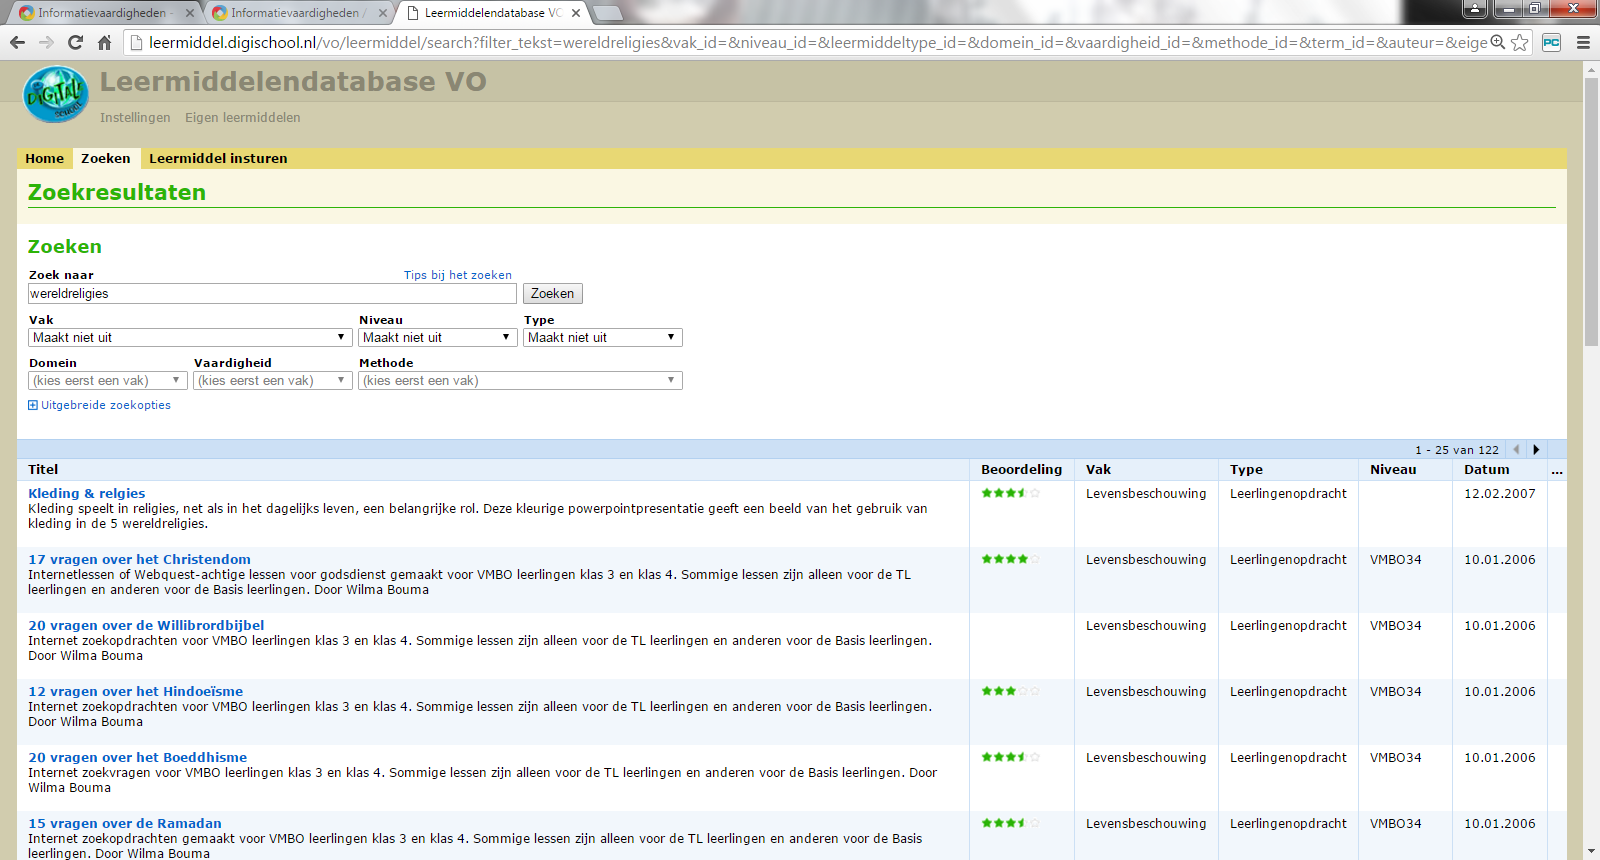Open the Niveau dropdown
The image size is (1600, 860).
pos(437,338)
